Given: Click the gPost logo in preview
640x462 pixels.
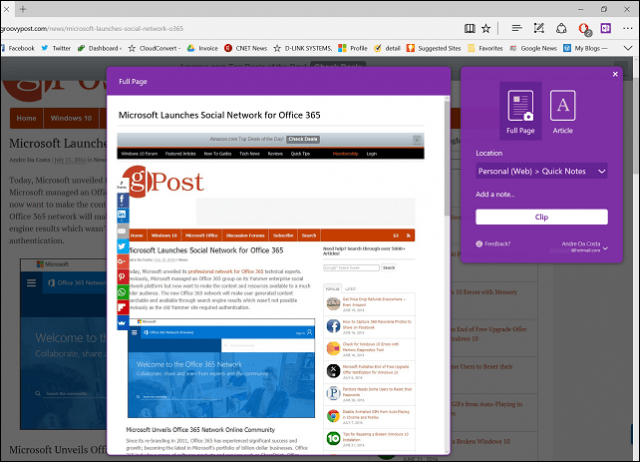Looking at the screenshot, I should pos(163,181).
